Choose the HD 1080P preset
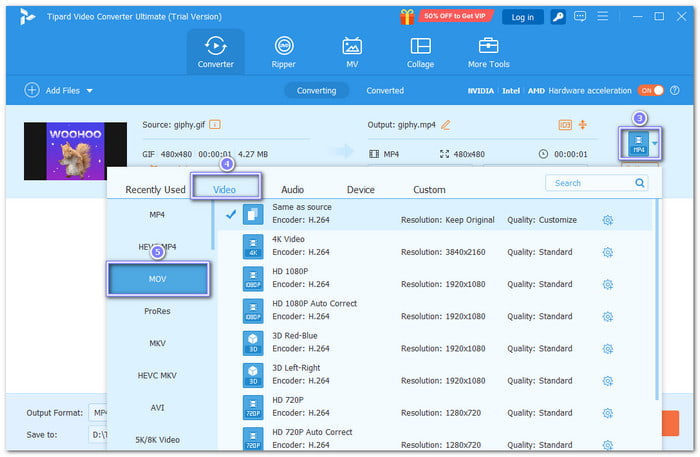Screen dimensions: 700x457 434,278
